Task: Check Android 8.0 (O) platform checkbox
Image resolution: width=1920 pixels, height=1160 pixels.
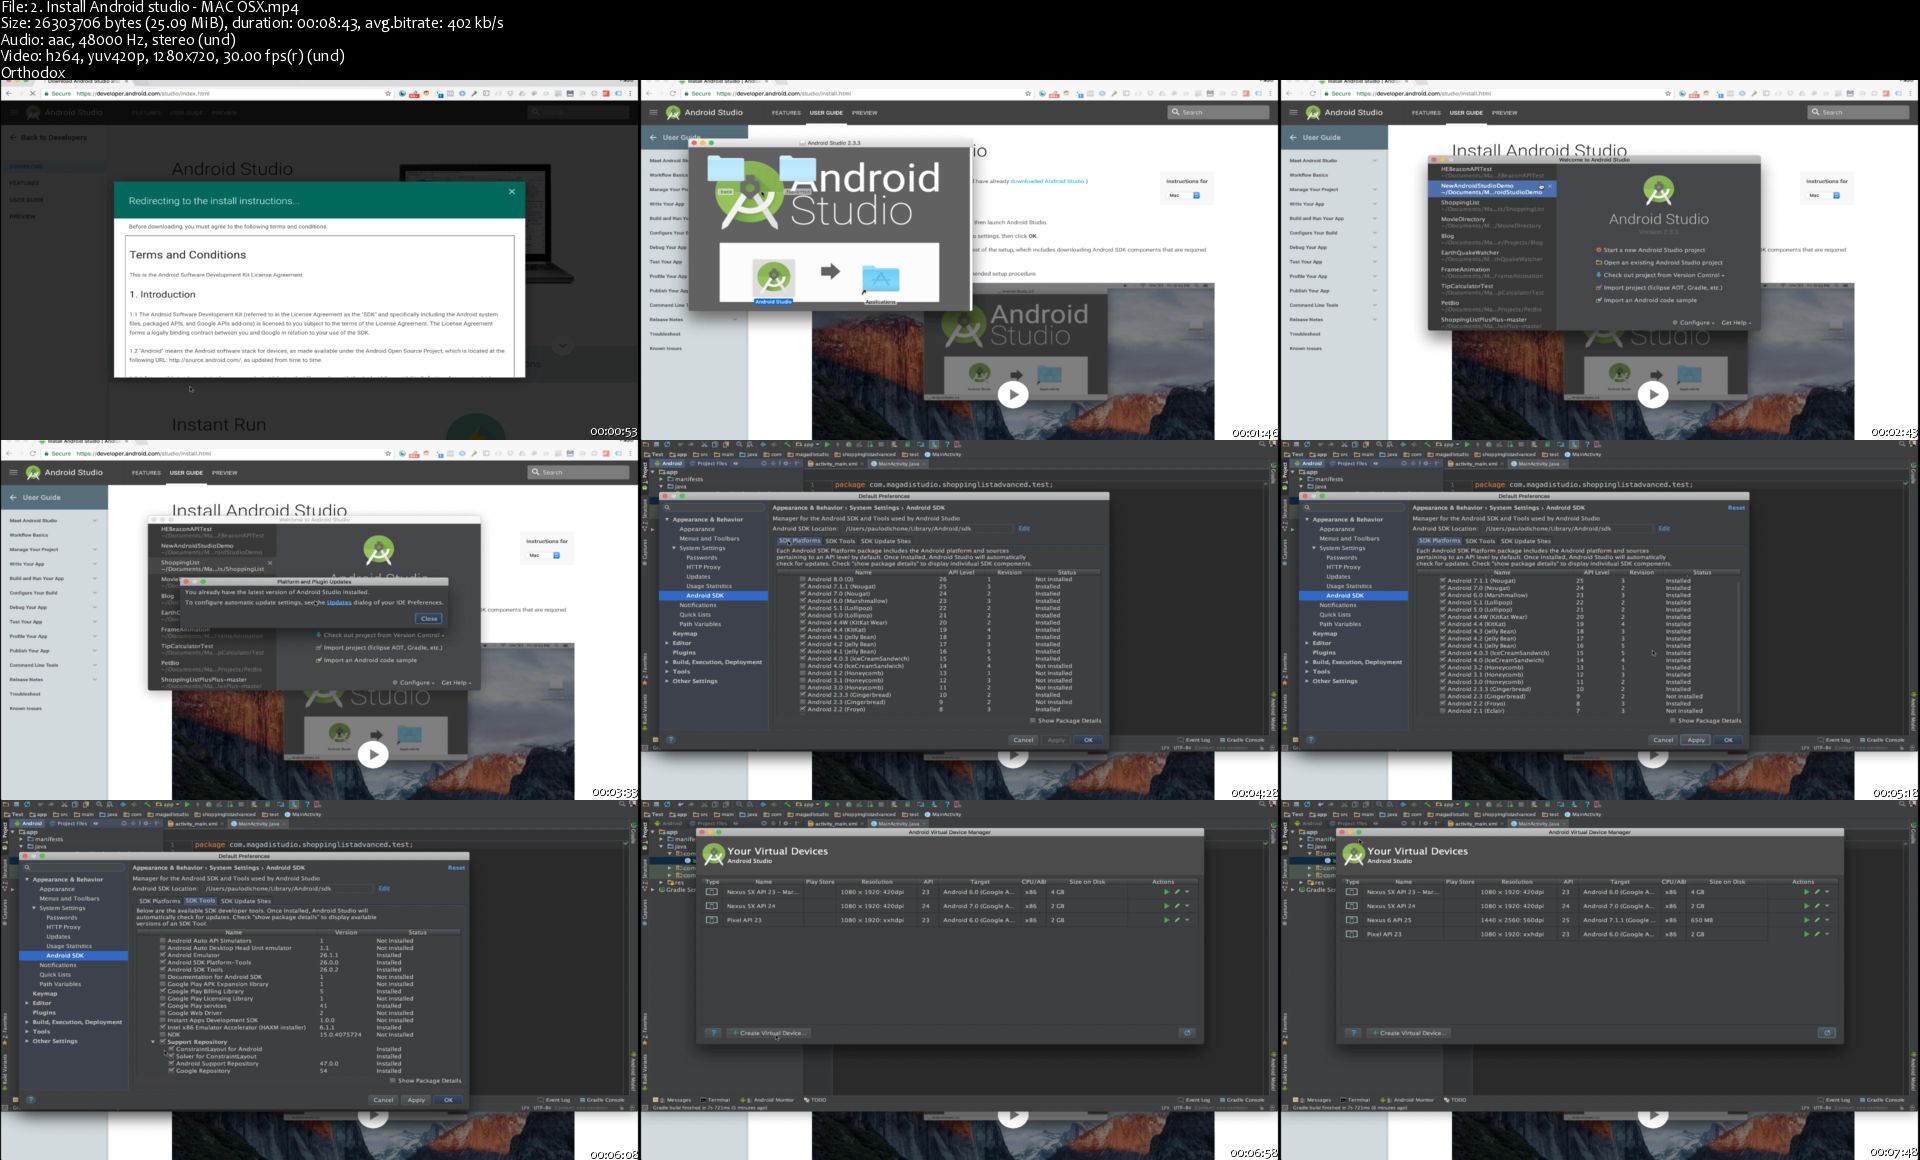Action: pos(802,579)
